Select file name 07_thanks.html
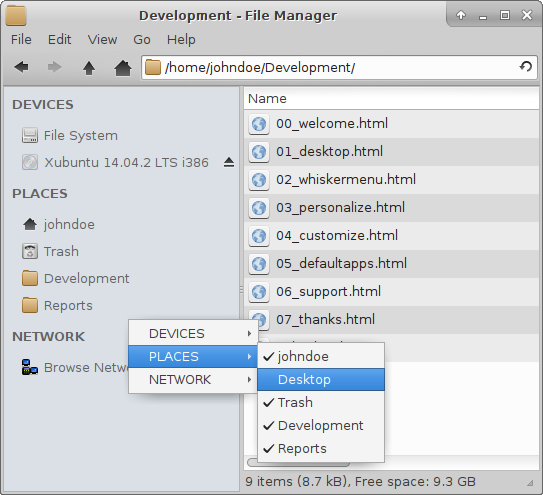Image resolution: width=543 pixels, height=495 pixels. 326,319
